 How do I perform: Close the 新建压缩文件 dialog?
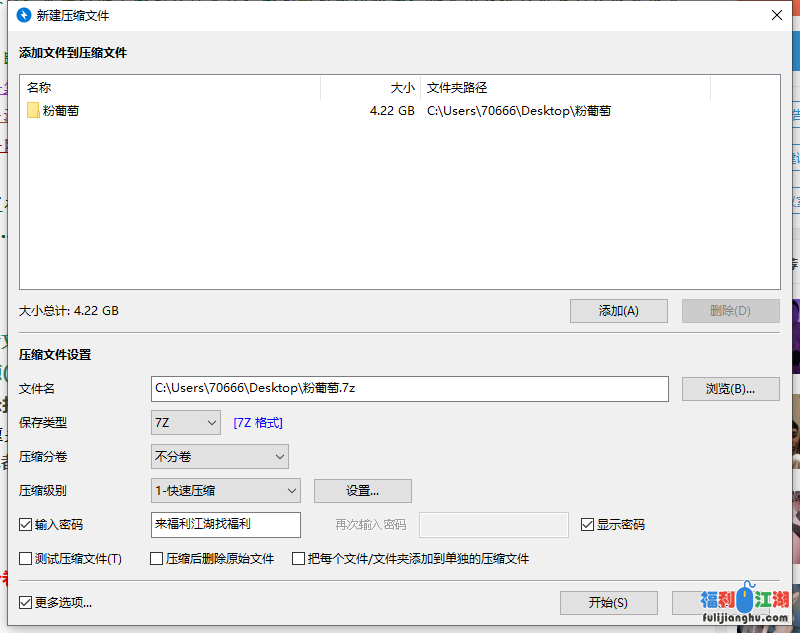click(776, 15)
